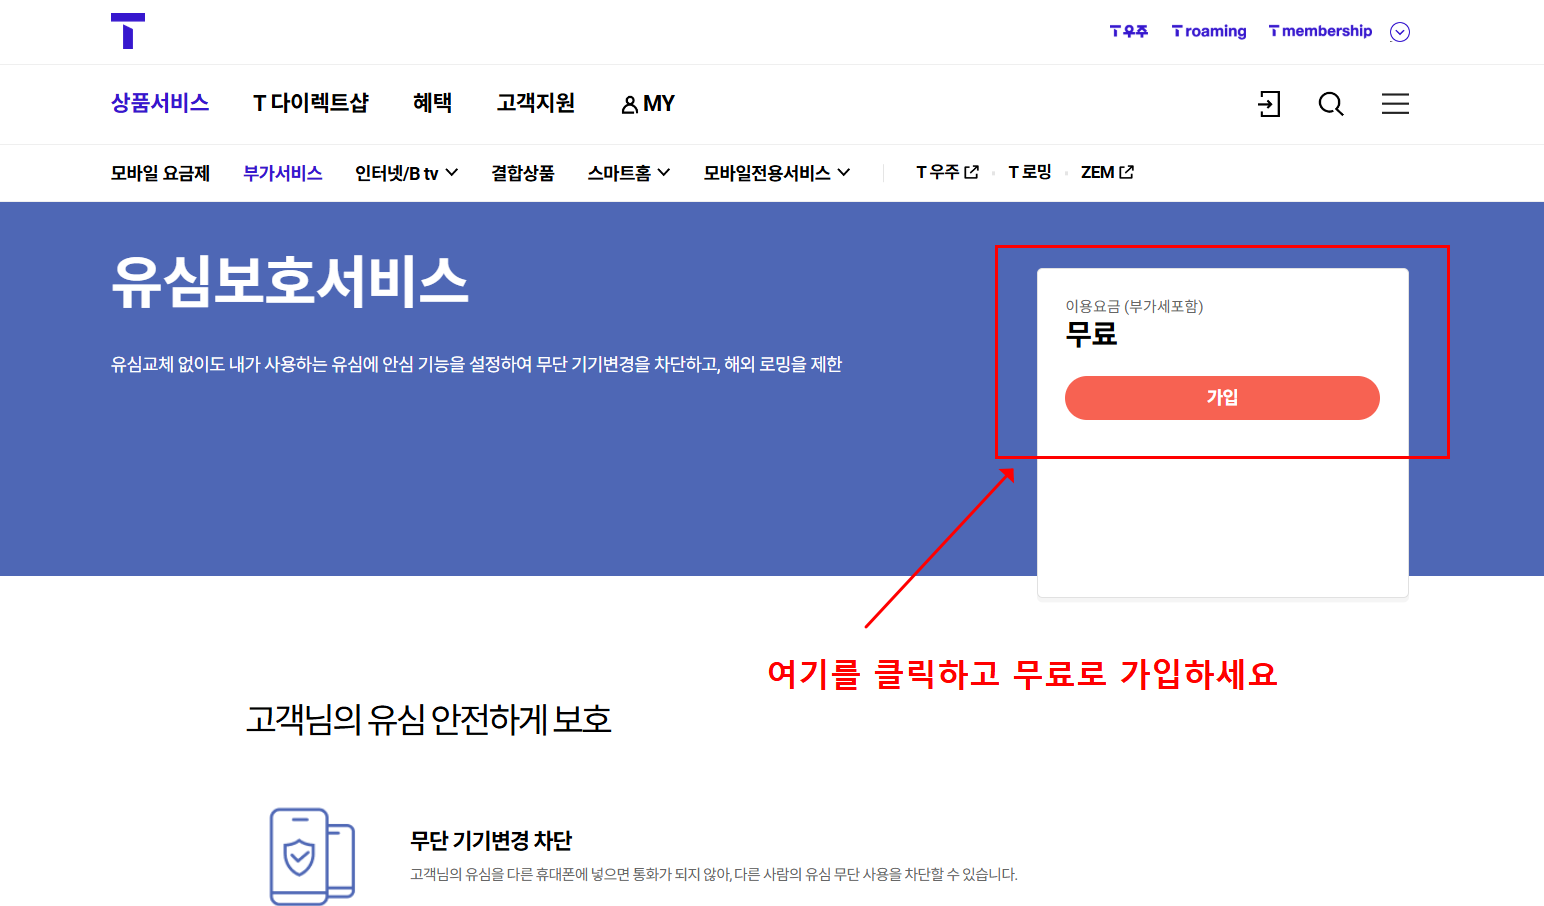Expand the 스마트홈 dropdown menu

629,173
